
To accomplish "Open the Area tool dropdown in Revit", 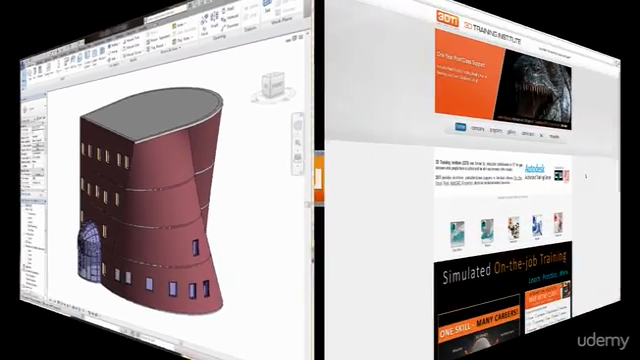I will (x=178, y=25).
